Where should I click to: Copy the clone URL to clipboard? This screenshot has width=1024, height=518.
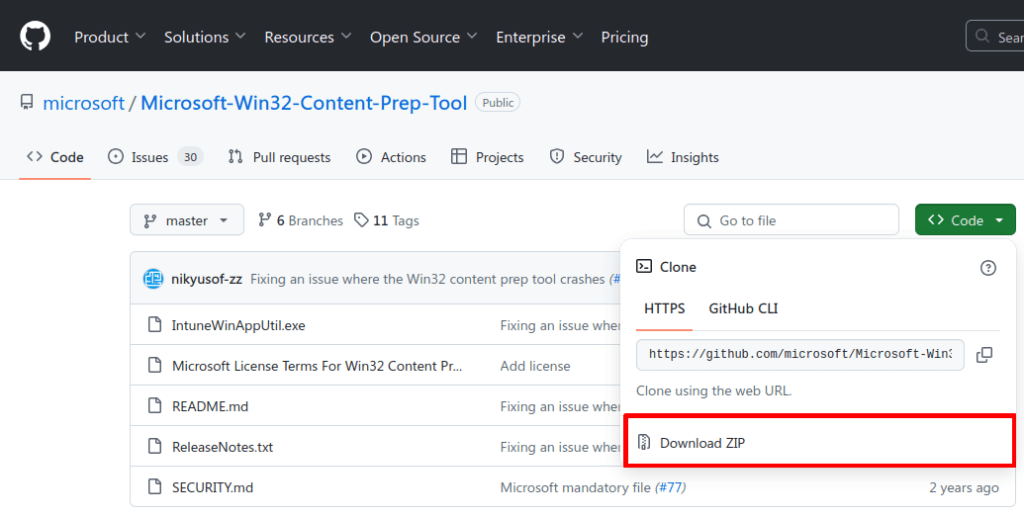click(x=984, y=355)
